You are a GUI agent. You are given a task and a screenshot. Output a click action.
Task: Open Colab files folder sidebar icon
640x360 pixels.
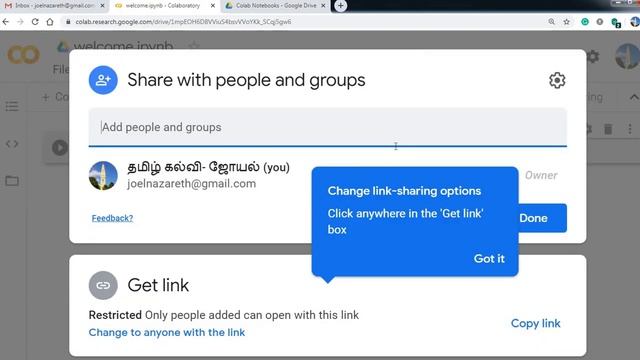[12, 180]
